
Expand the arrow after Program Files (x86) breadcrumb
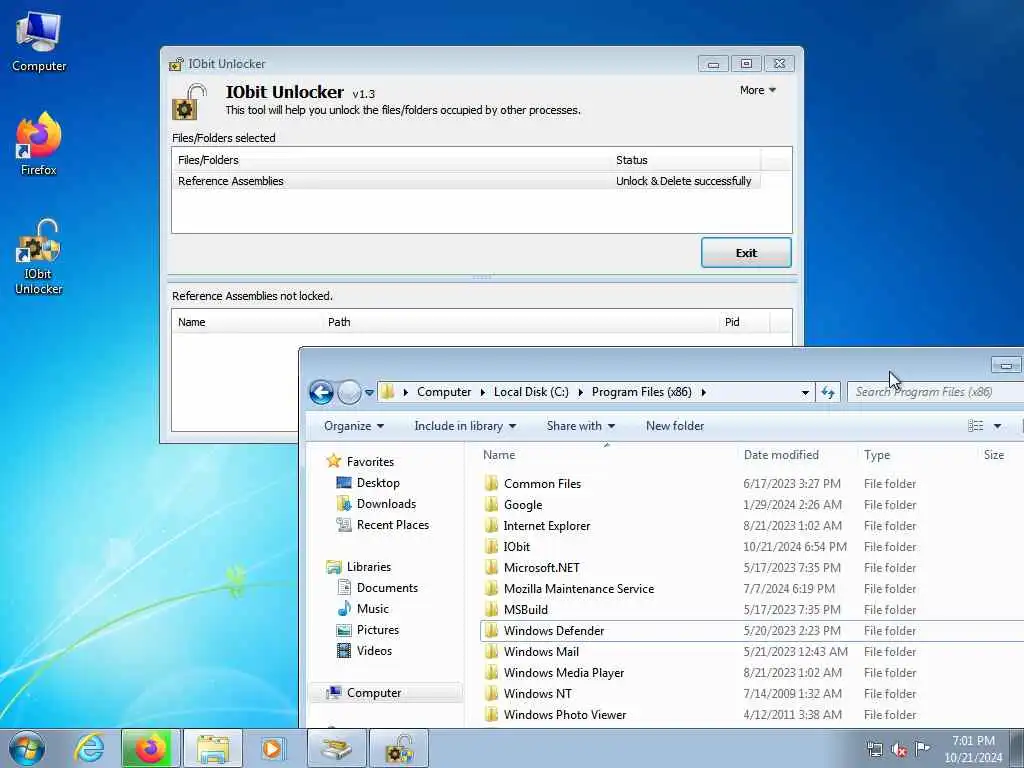[703, 392]
